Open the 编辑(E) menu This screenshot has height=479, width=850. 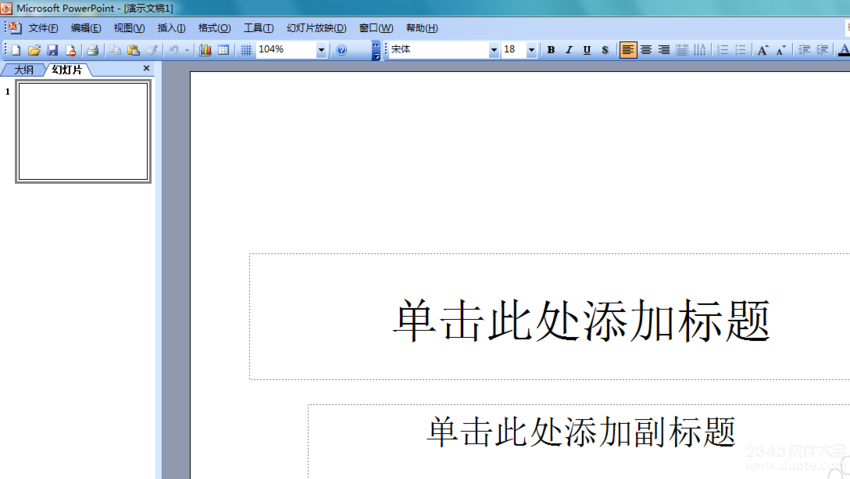pos(86,28)
